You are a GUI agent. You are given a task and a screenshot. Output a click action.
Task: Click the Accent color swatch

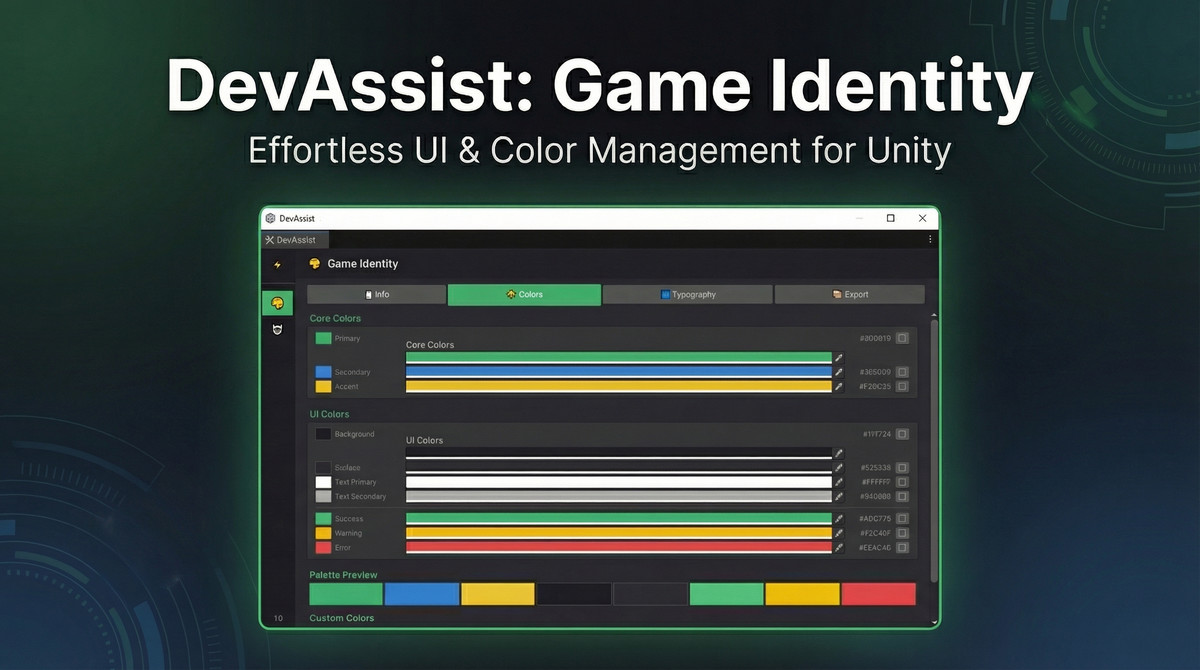click(323, 386)
